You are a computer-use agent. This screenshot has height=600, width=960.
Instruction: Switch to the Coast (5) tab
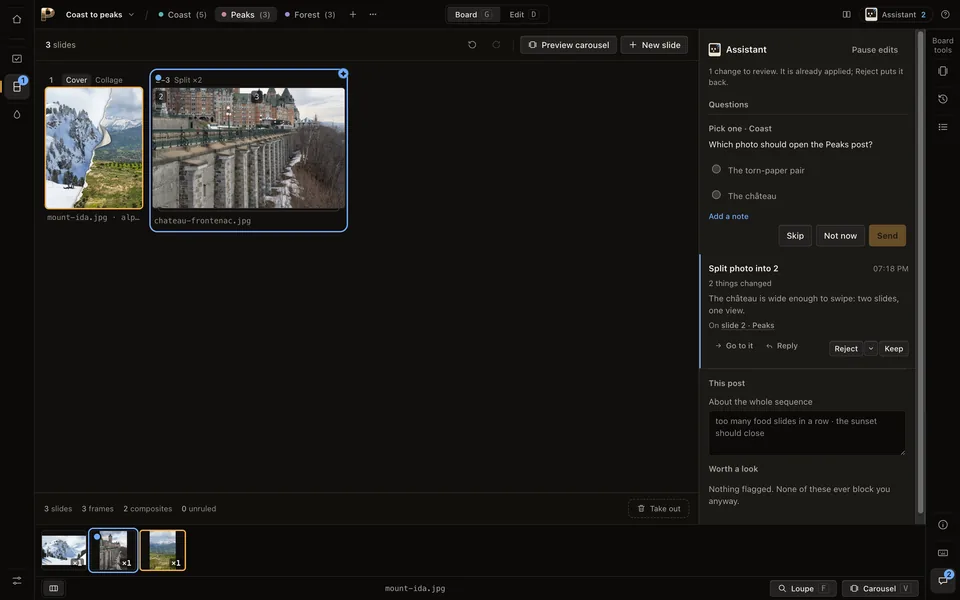[x=182, y=15]
